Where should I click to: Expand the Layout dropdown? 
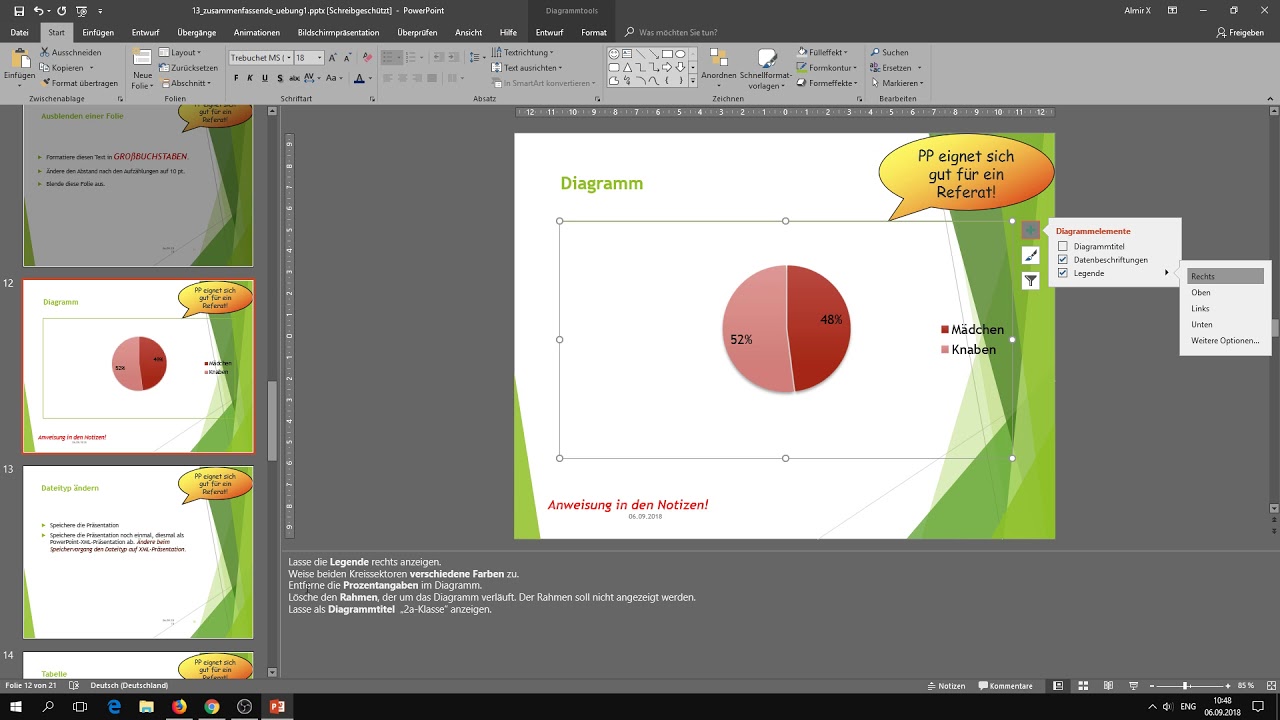tap(182, 52)
